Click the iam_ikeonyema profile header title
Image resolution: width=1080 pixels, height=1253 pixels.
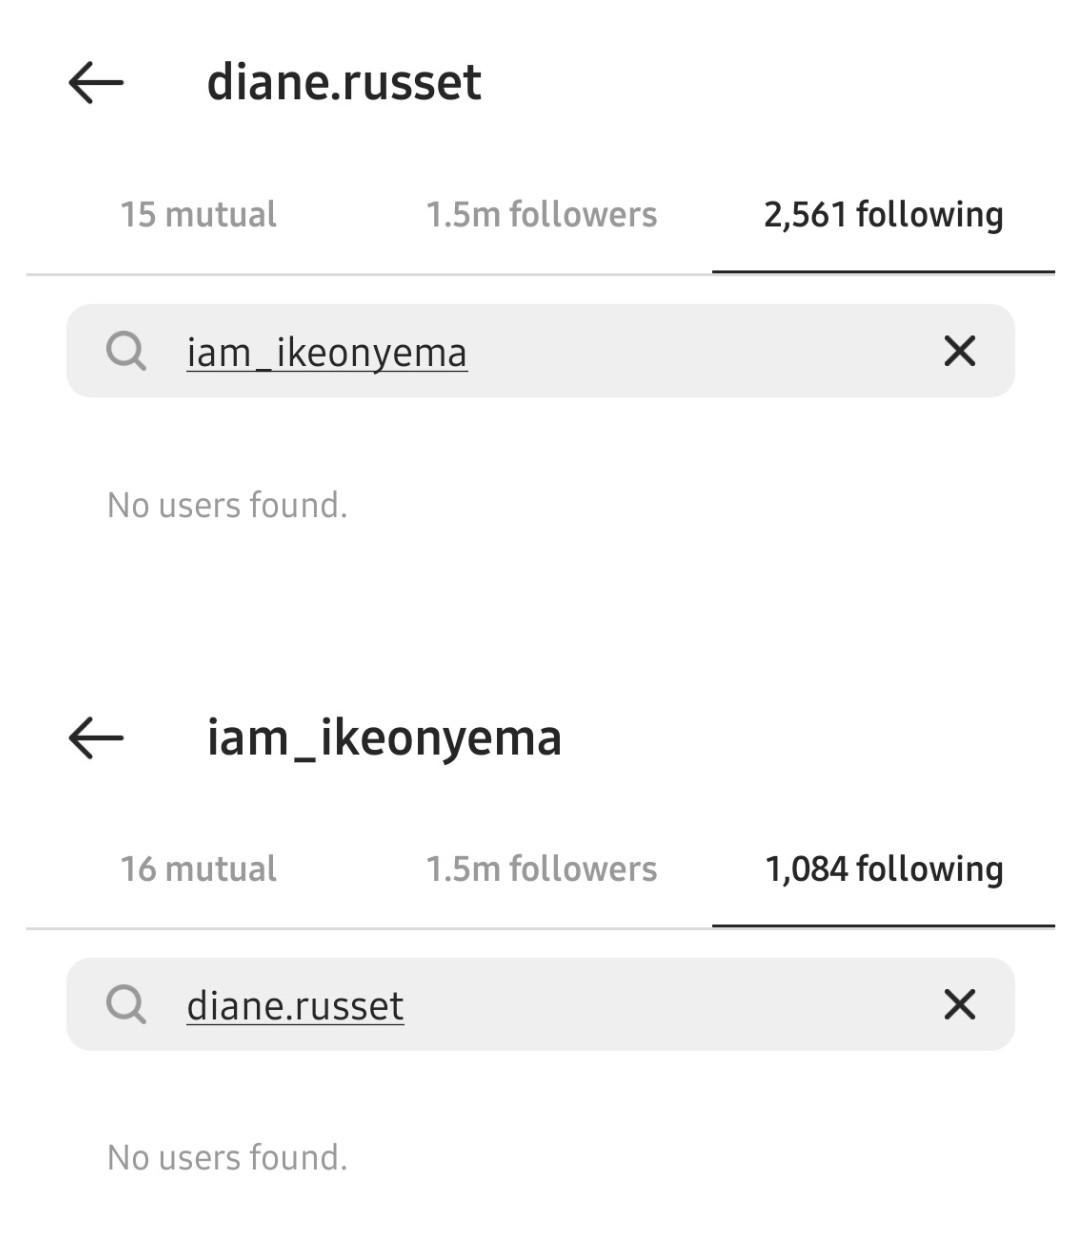coord(384,738)
